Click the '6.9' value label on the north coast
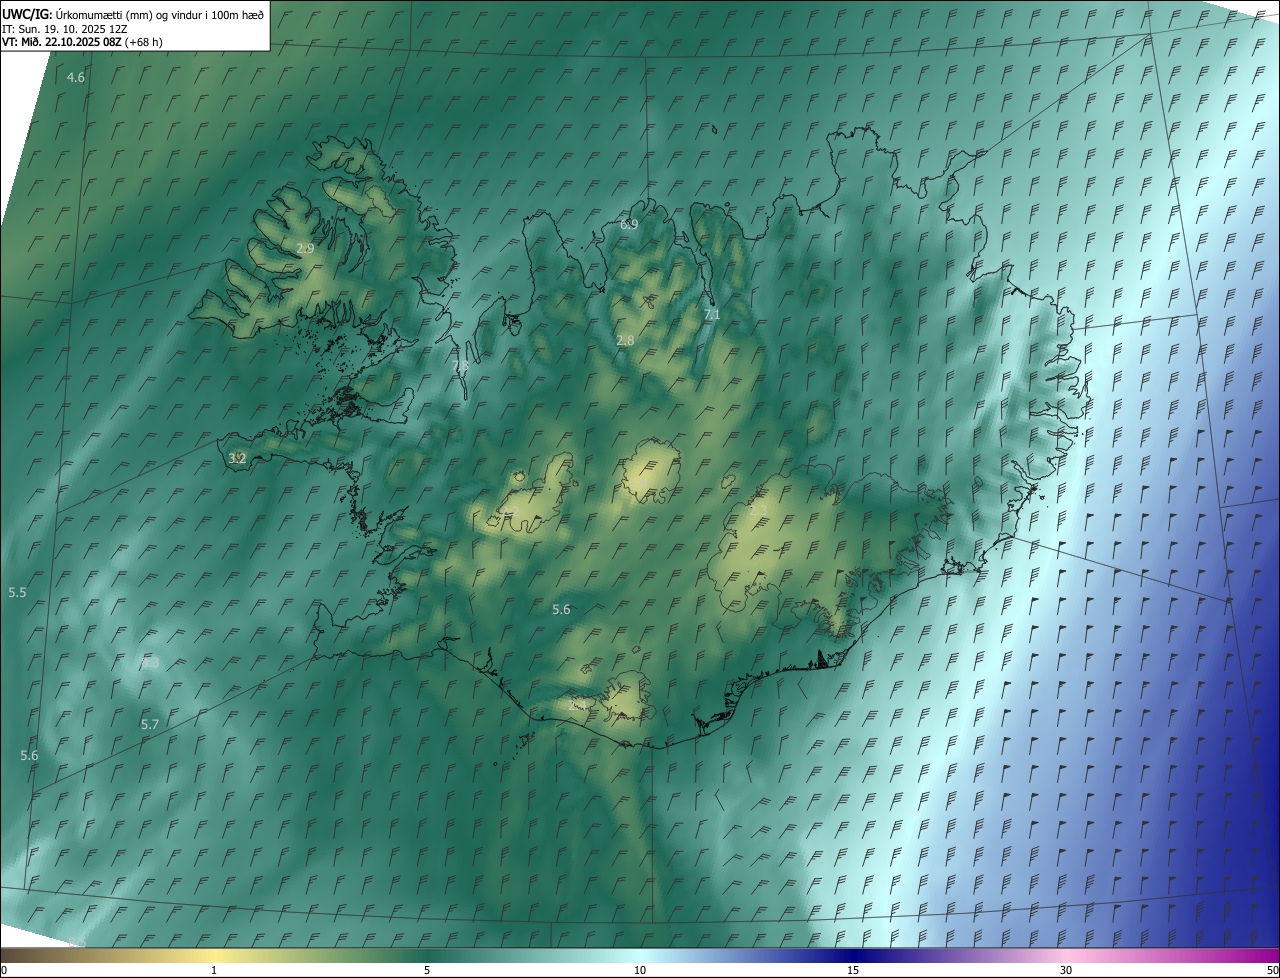The width and height of the screenshot is (1280, 978). point(629,225)
